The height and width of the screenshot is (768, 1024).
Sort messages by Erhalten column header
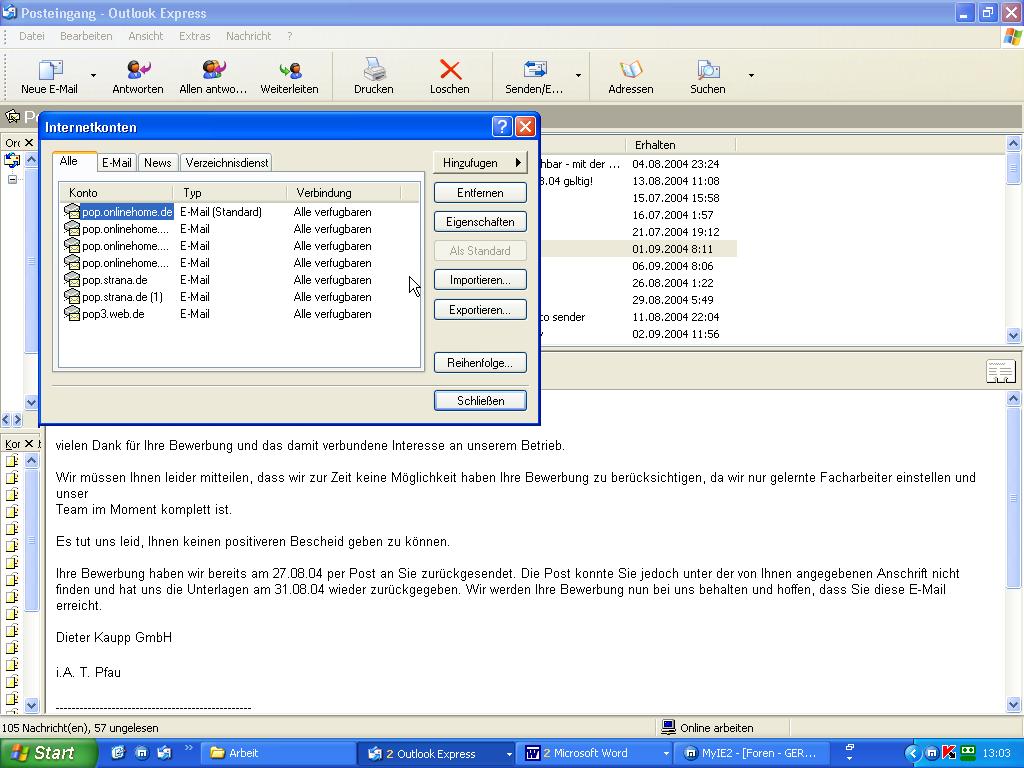pos(680,145)
